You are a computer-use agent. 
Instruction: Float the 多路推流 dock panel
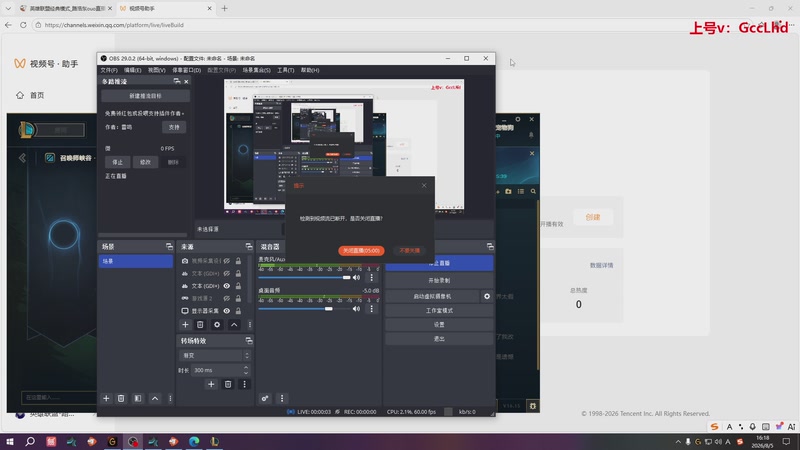click(x=177, y=82)
